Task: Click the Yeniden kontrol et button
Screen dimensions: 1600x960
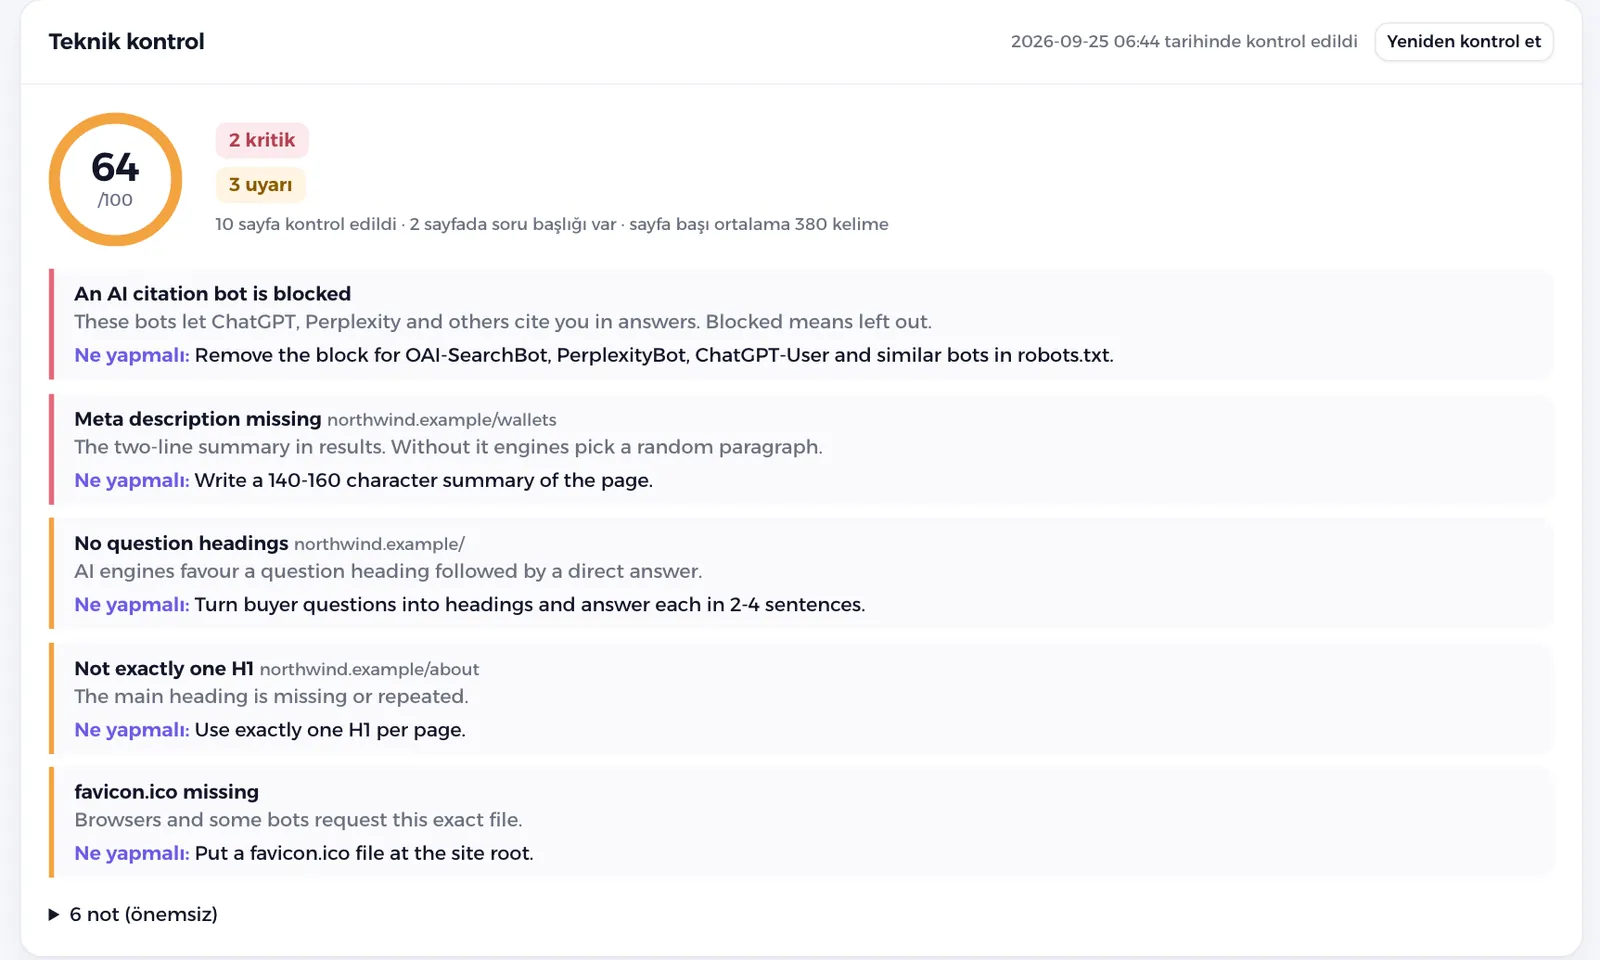Action: click(1463, 42)
